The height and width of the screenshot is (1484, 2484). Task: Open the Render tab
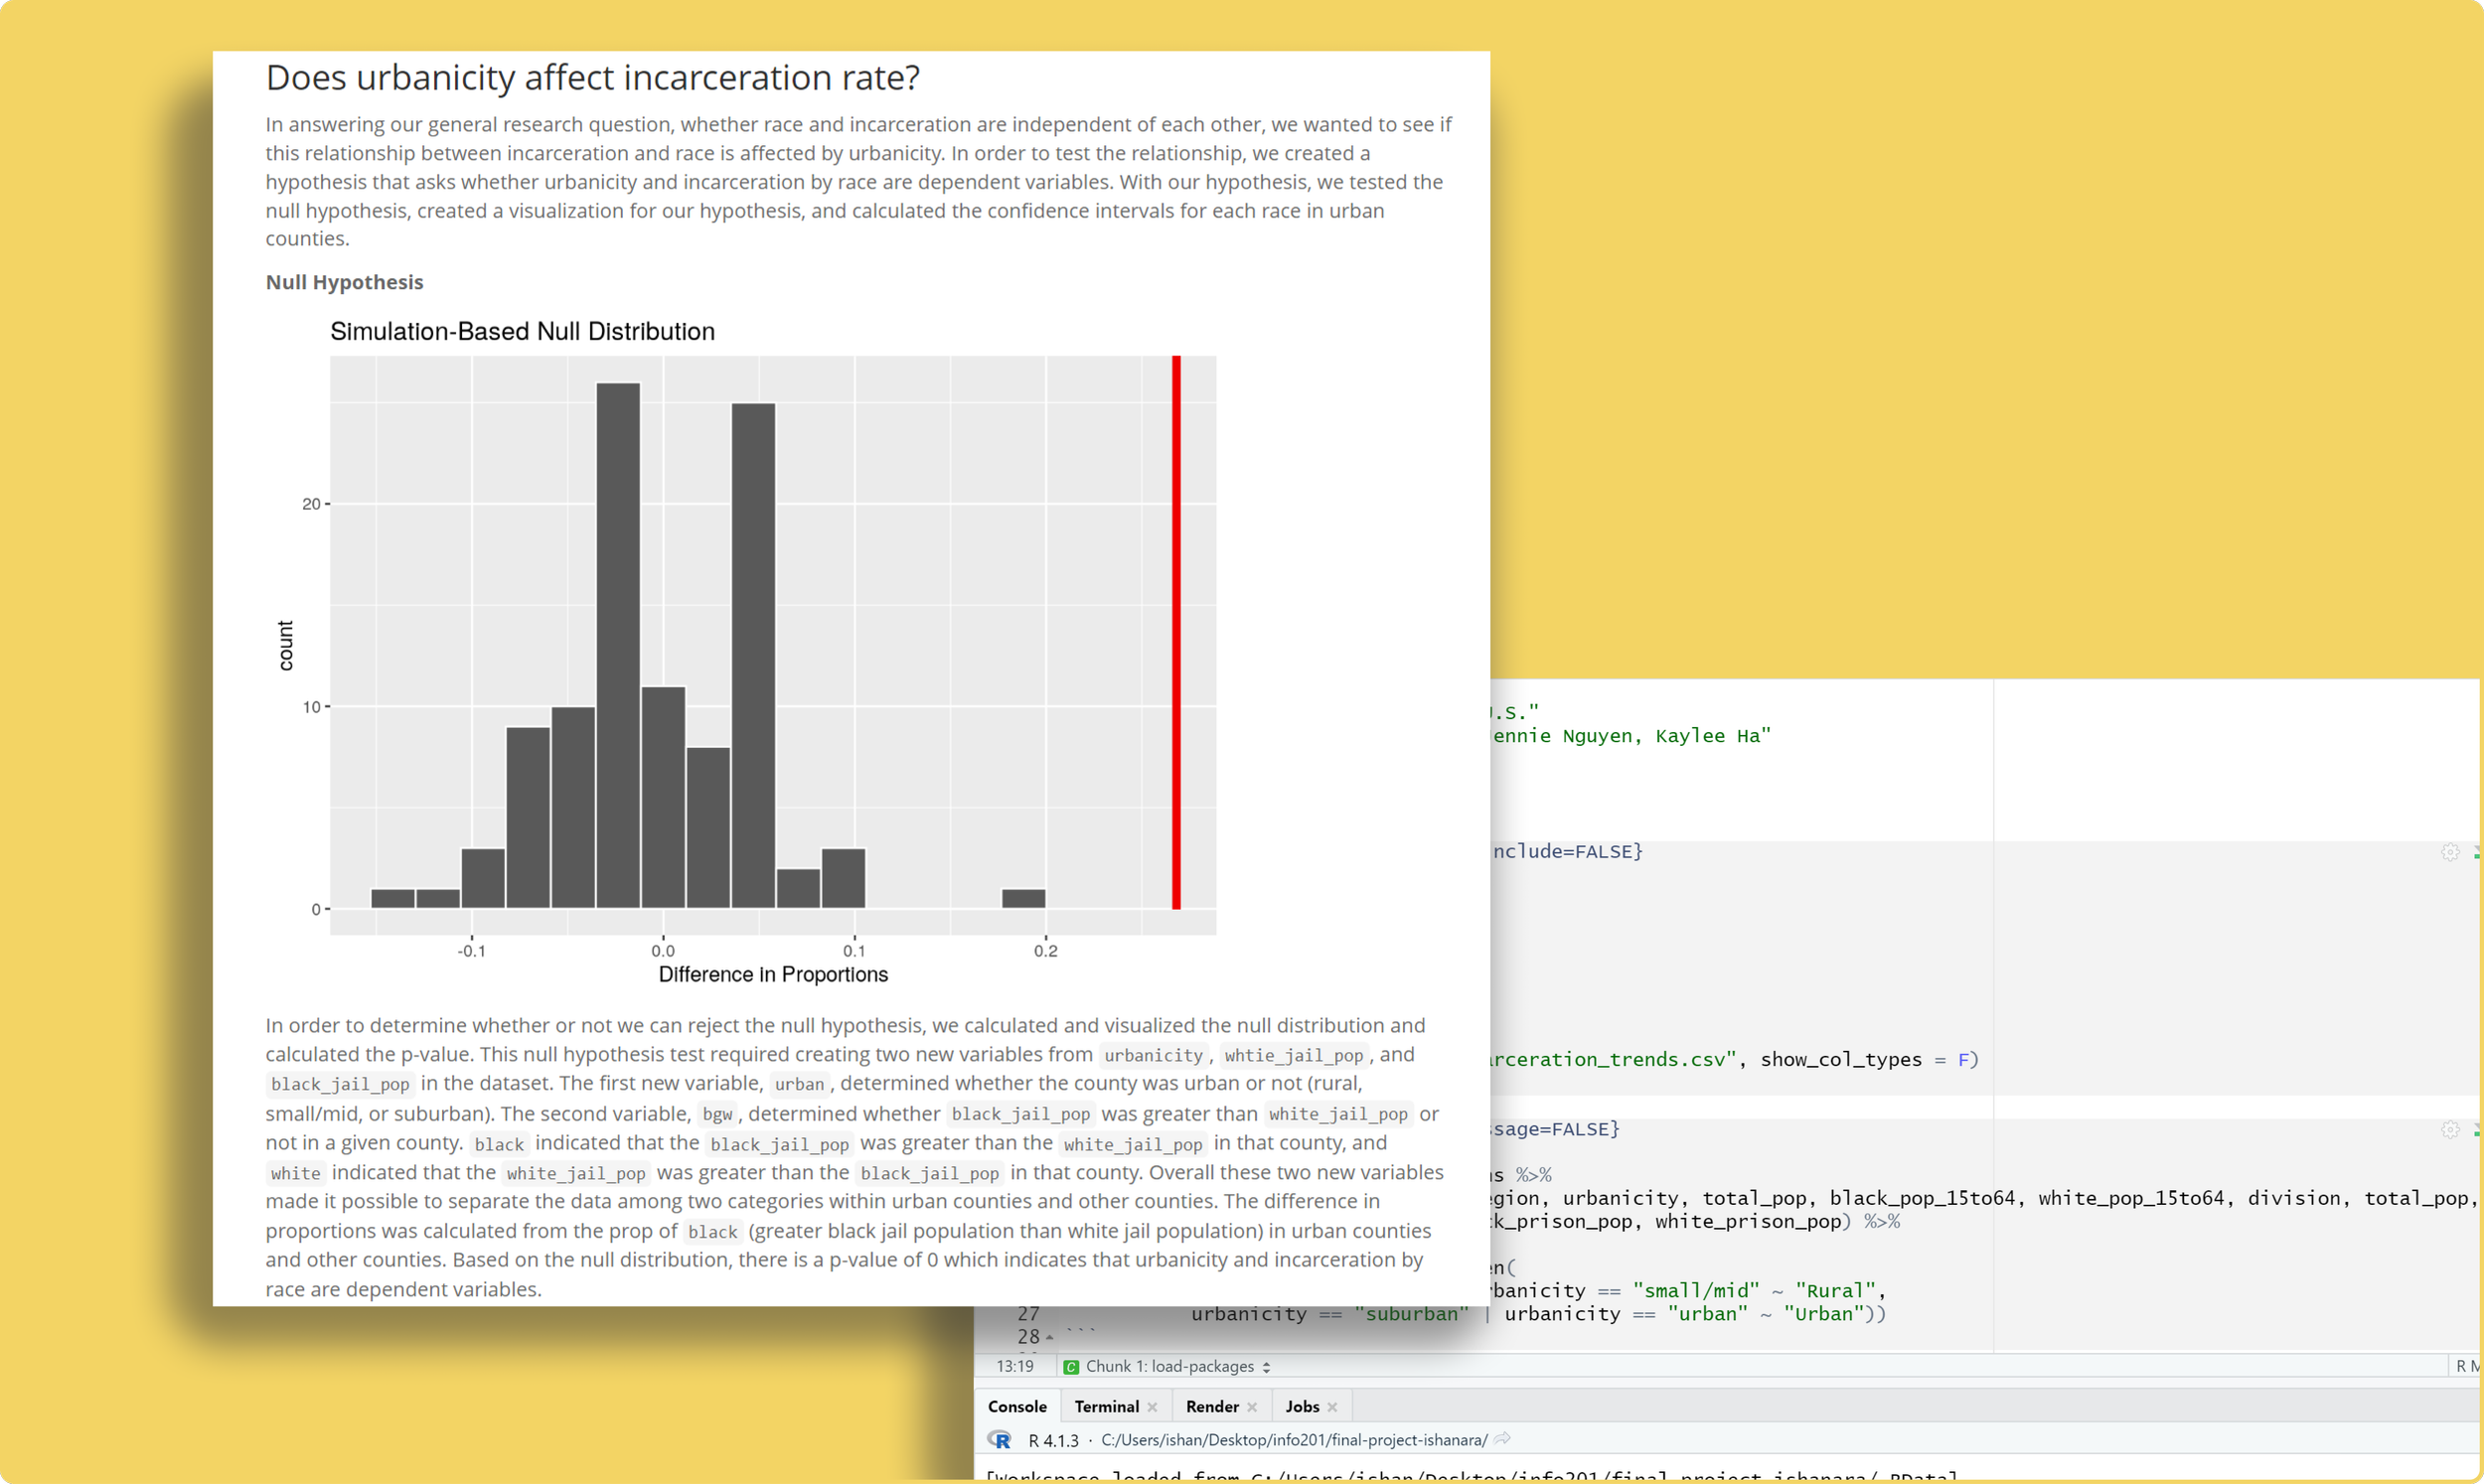coord(1212,1407)
